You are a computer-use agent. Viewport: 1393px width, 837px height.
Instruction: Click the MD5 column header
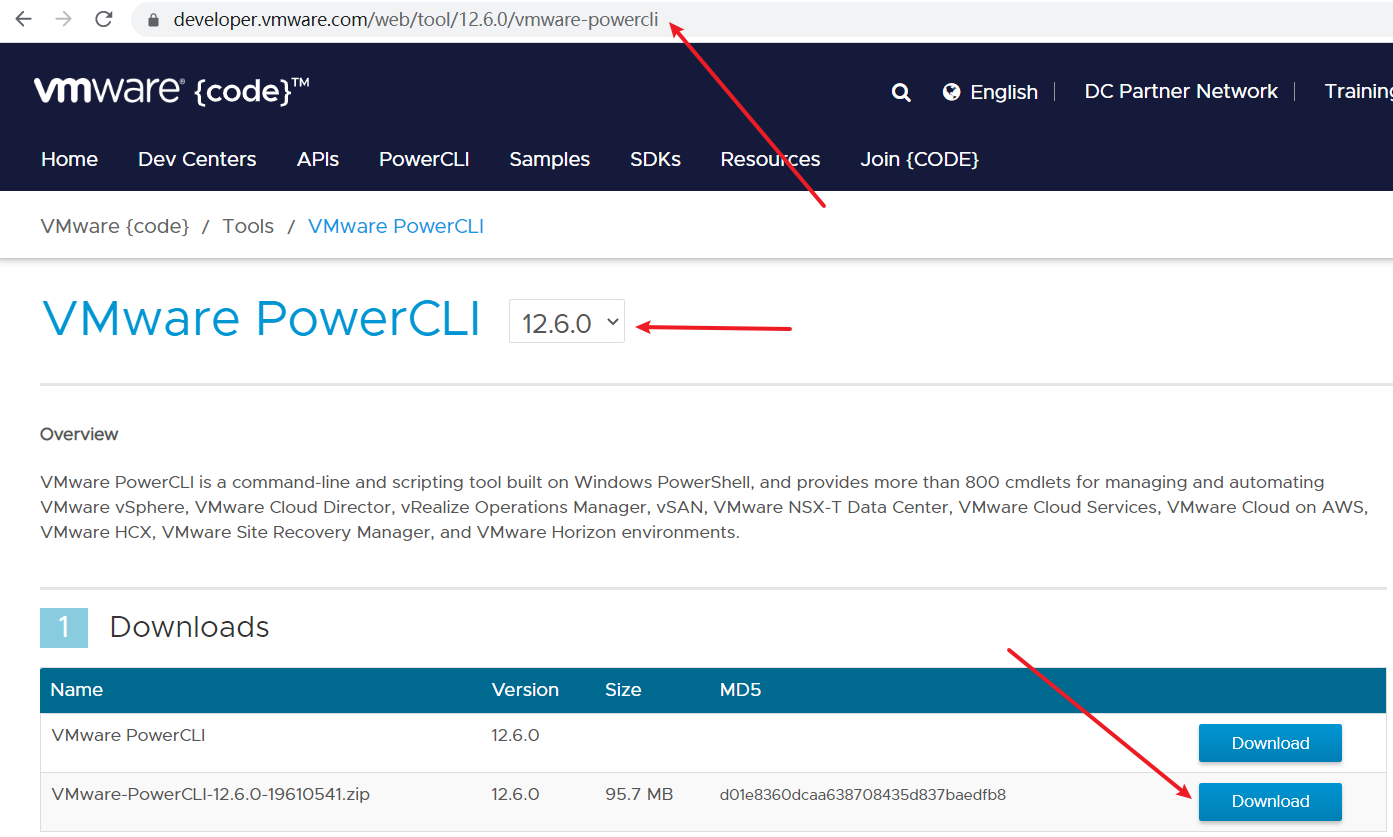point(740,690)
